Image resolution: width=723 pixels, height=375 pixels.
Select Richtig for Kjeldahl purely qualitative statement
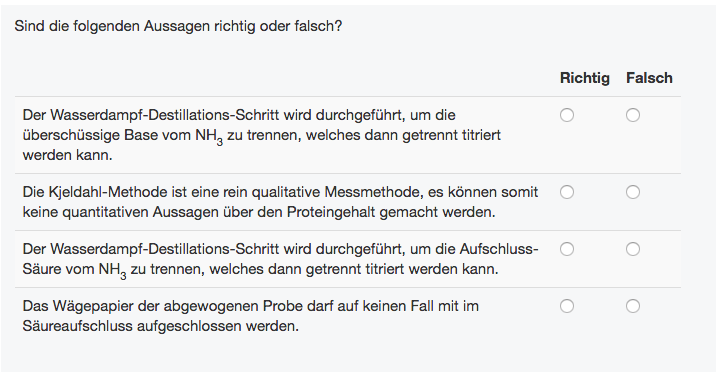(x=567, y=192)
